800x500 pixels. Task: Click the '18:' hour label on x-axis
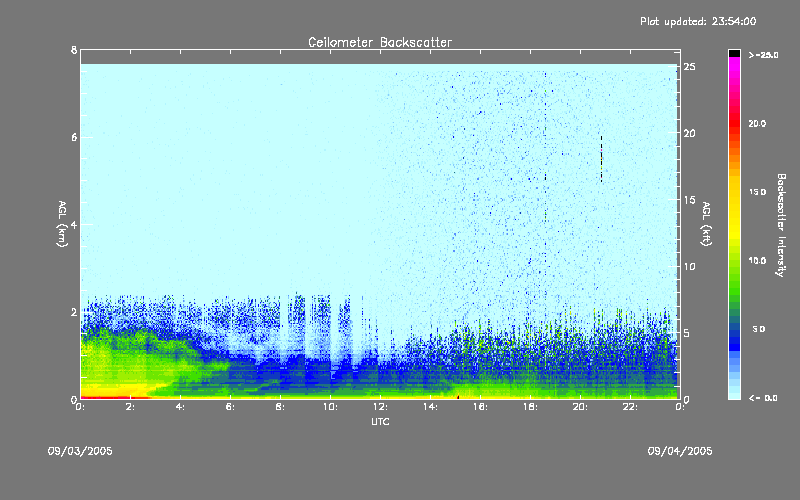530,407
